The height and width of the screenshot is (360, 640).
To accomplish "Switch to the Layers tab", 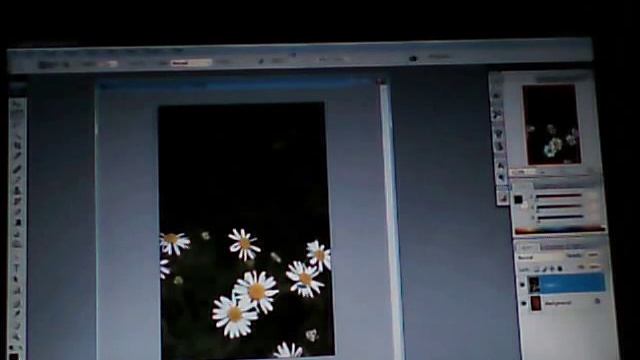I will [x=527, y=247].
